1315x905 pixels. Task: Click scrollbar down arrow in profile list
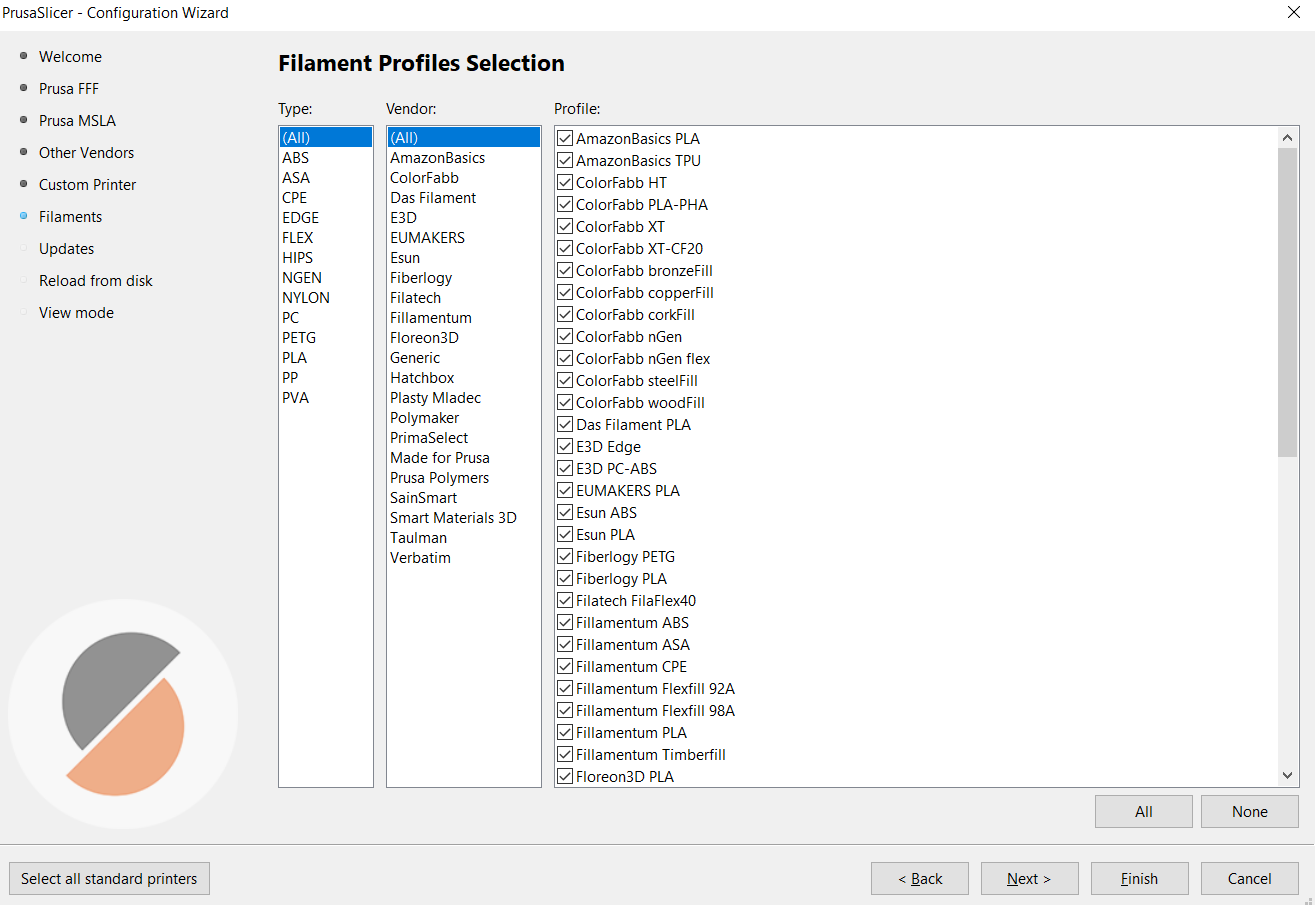1287,776
